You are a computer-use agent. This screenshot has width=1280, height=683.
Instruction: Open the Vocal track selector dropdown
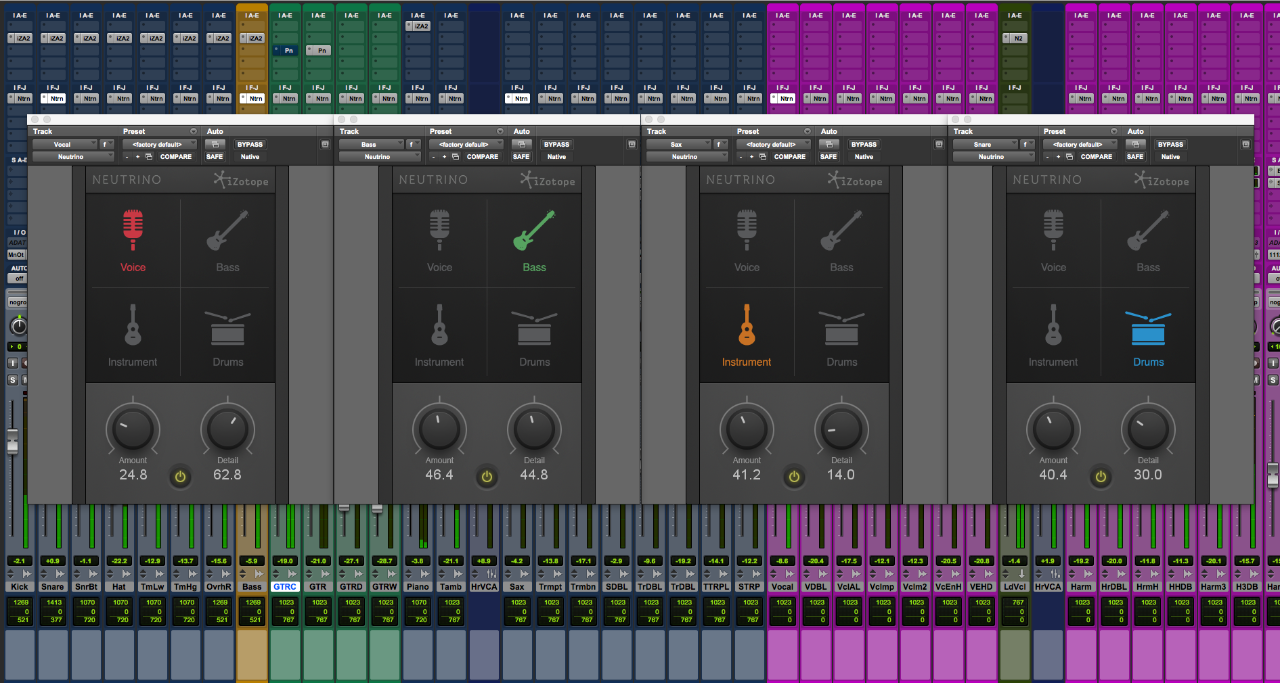point(64,144)
